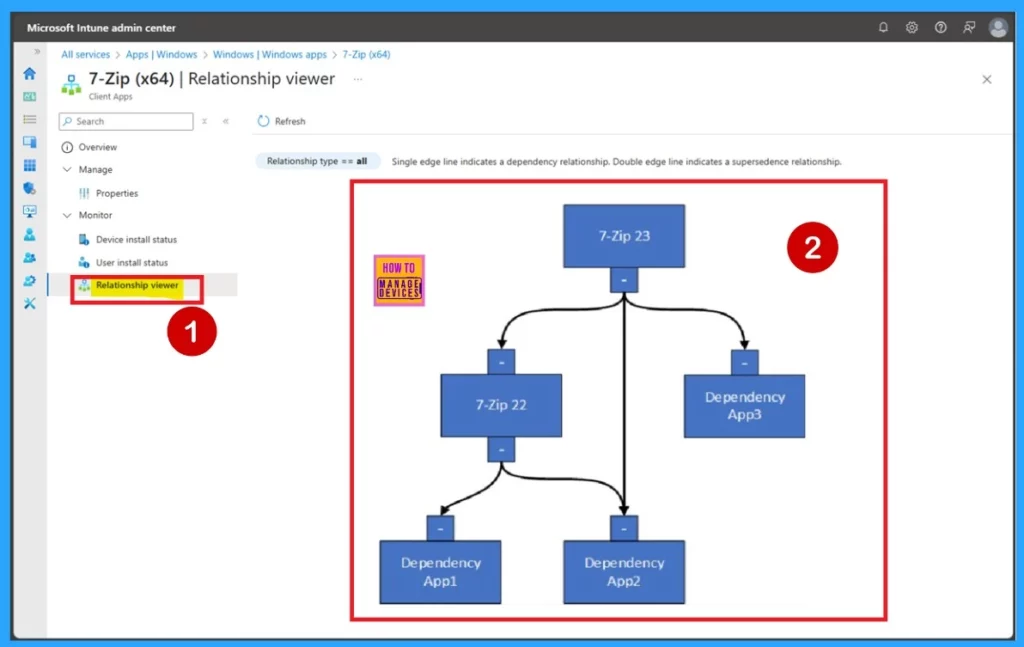The image size is (1024, 647).
Task: Collapse children below 7-Zip 22 node
Action: click(501, 450)
